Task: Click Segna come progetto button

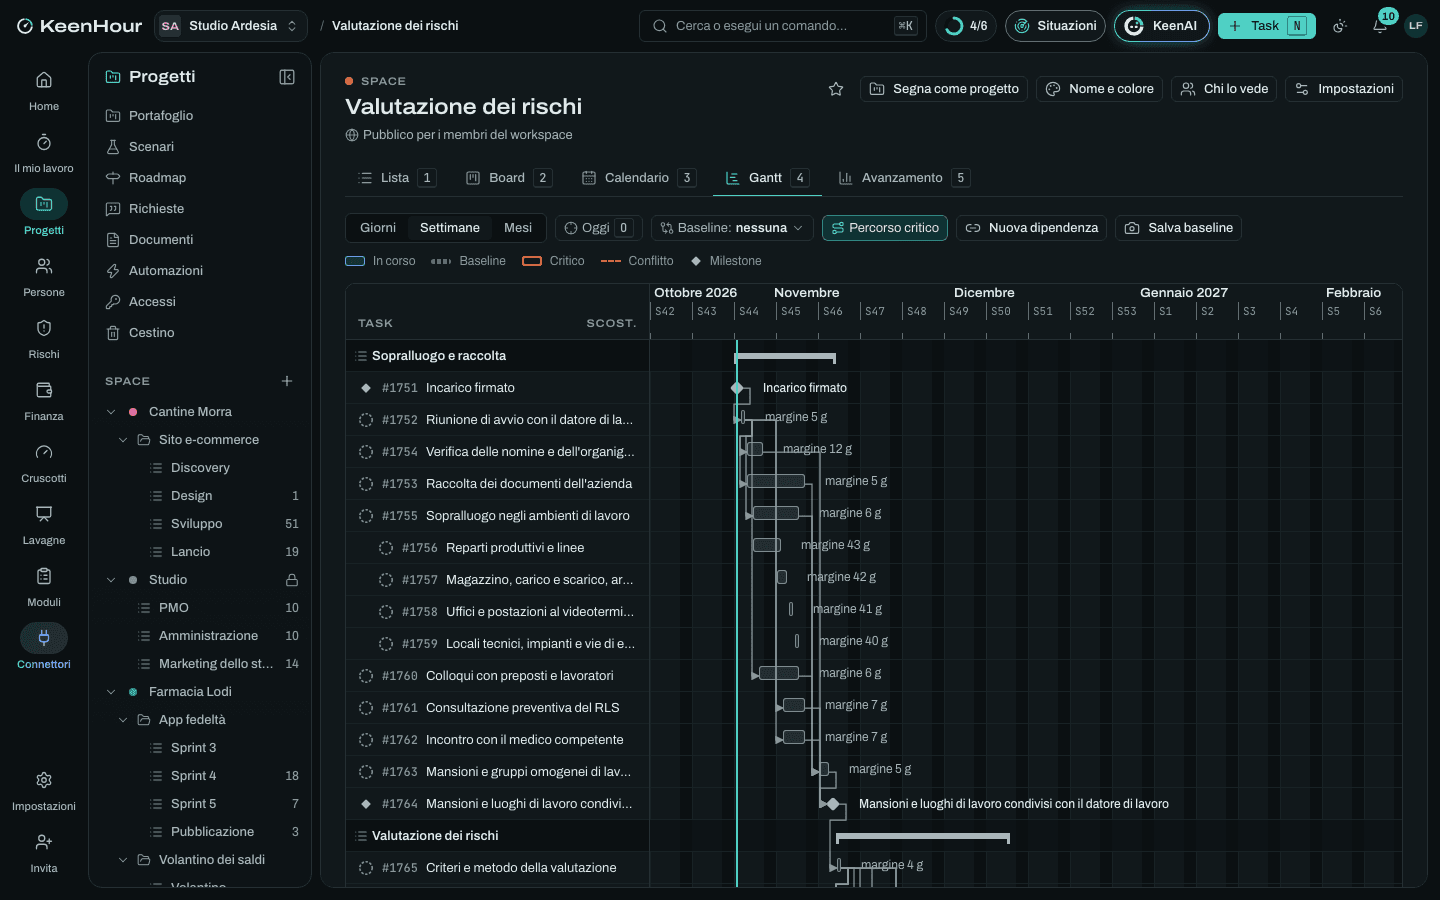Action: tap(945, 89)
